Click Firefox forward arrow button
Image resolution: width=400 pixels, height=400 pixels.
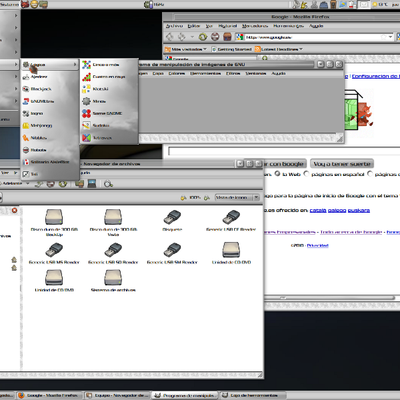(x=182, y=37)
